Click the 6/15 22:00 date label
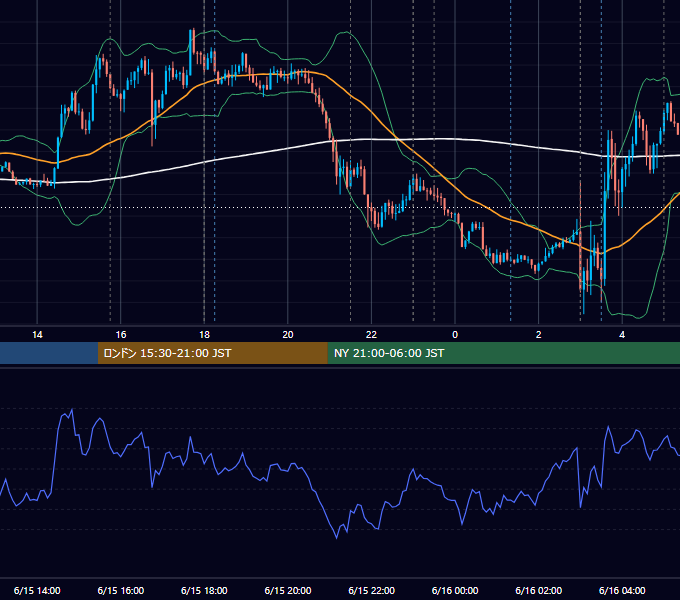The width and height of the screenshot is (680, 600). (371, 590)
